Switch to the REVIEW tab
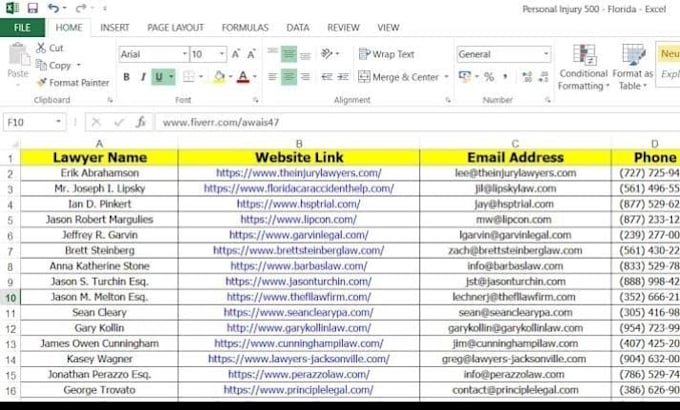This screenshot has height=410, width=680. coord(343,27)
